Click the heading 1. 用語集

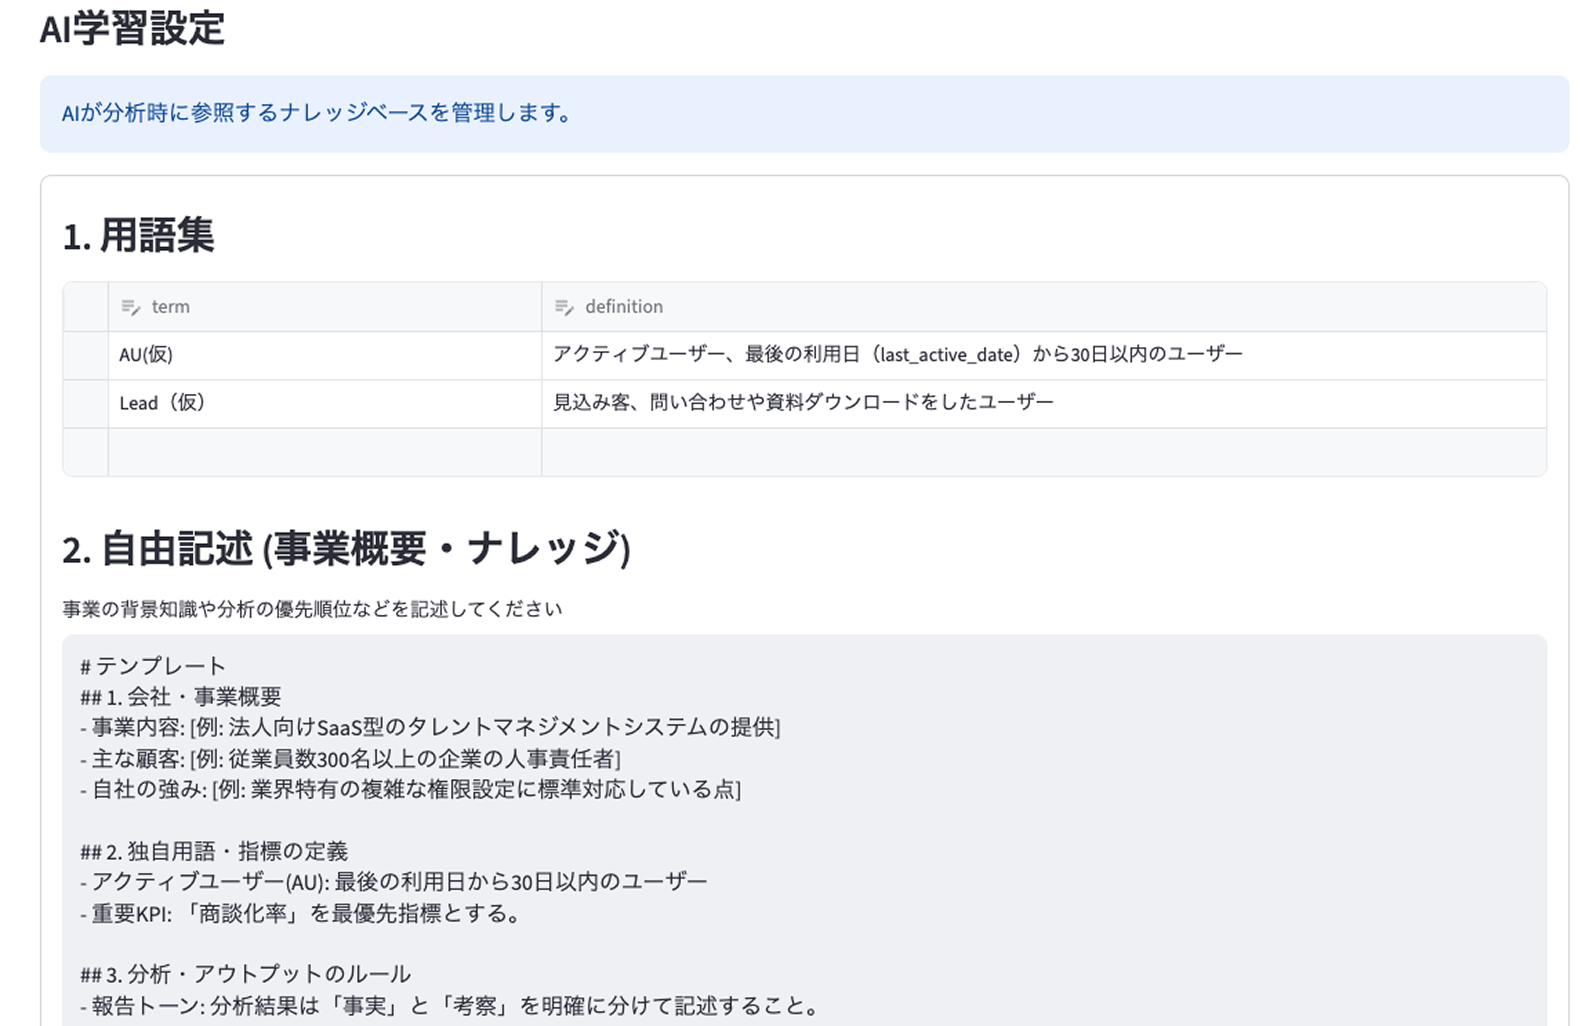click(x=138, y=236)
